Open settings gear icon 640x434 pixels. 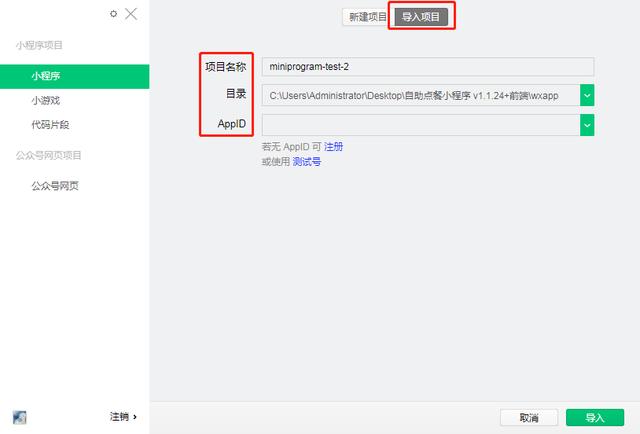113,14
